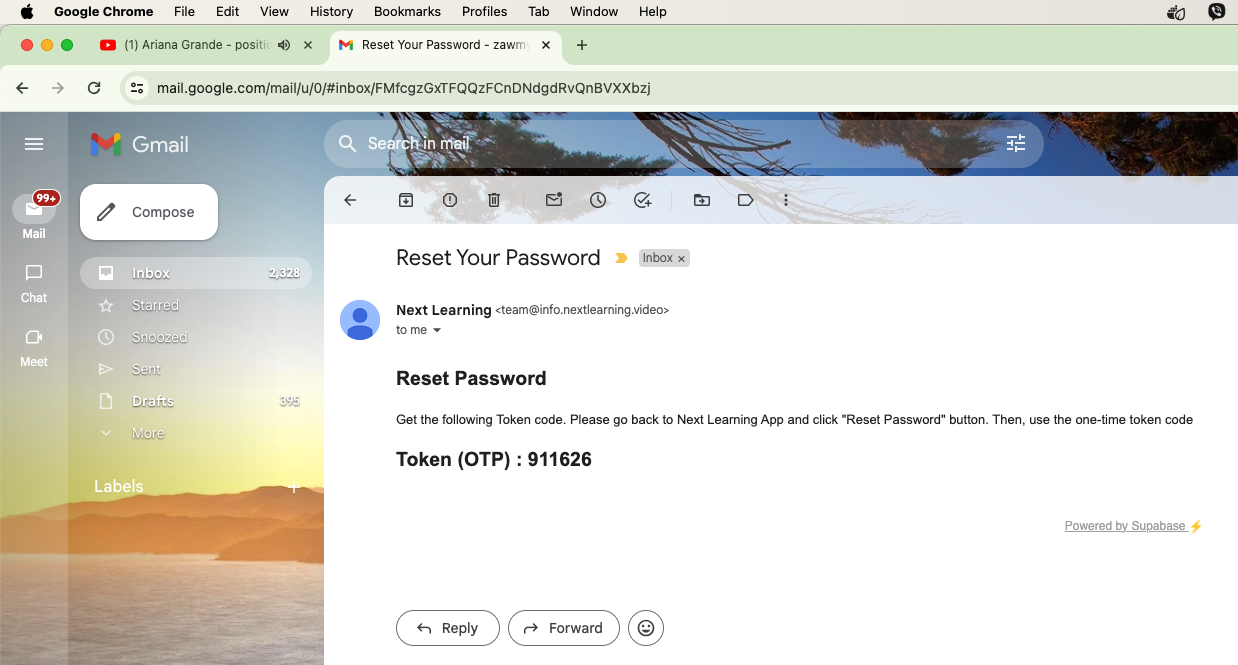
Task: Move email using the Move to icon
Action: [x=702, y=200]
